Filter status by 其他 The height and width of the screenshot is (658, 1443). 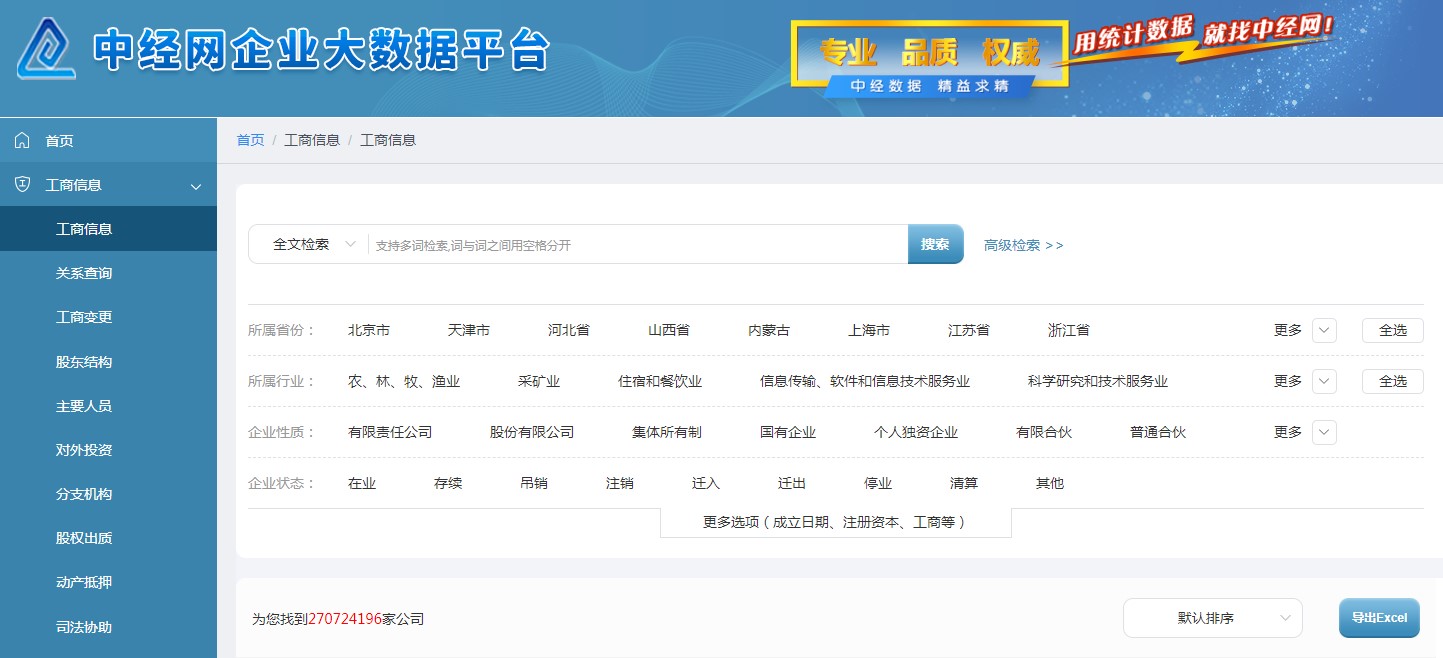pos(1050,483)
